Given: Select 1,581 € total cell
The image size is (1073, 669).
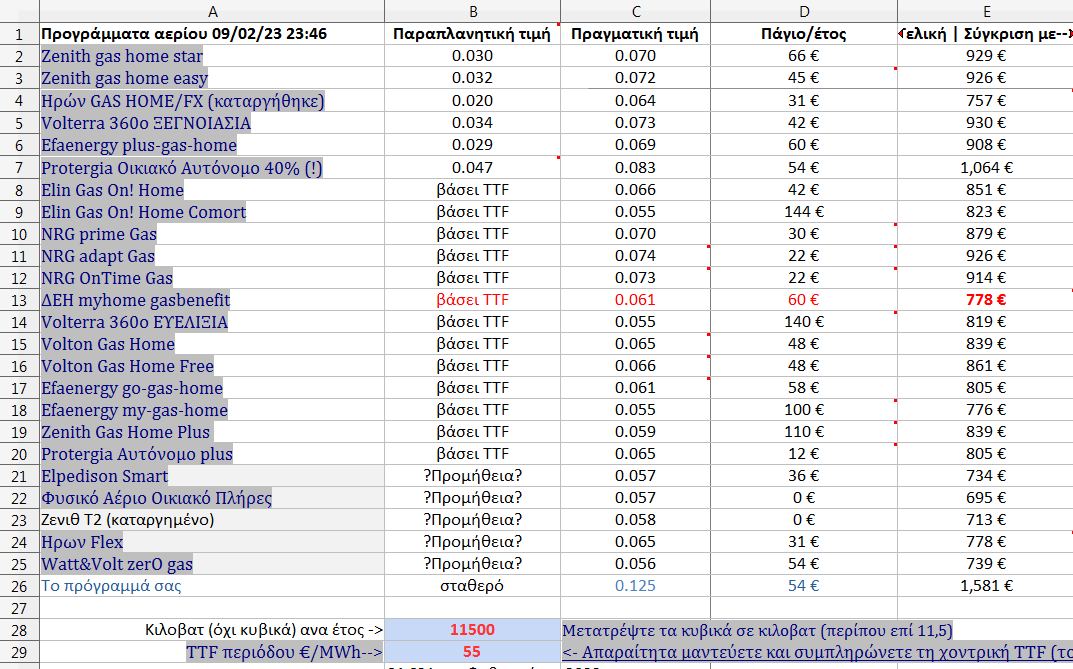Looking at the screenshot, I should click(985, 586).
